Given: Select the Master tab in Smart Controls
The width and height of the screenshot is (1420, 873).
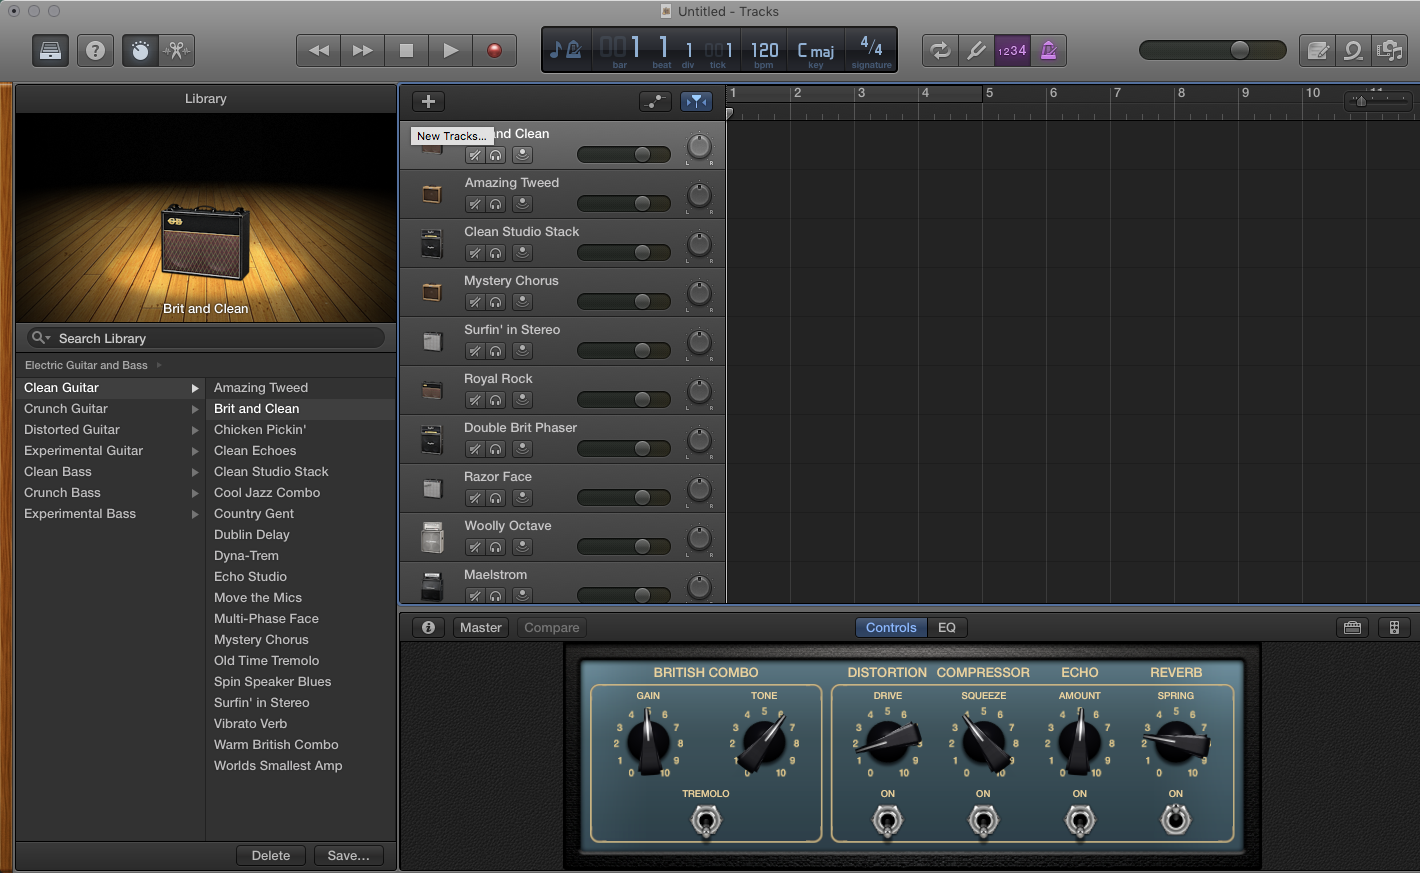Looking at the screenshot, I should click(x=481, y=628).
